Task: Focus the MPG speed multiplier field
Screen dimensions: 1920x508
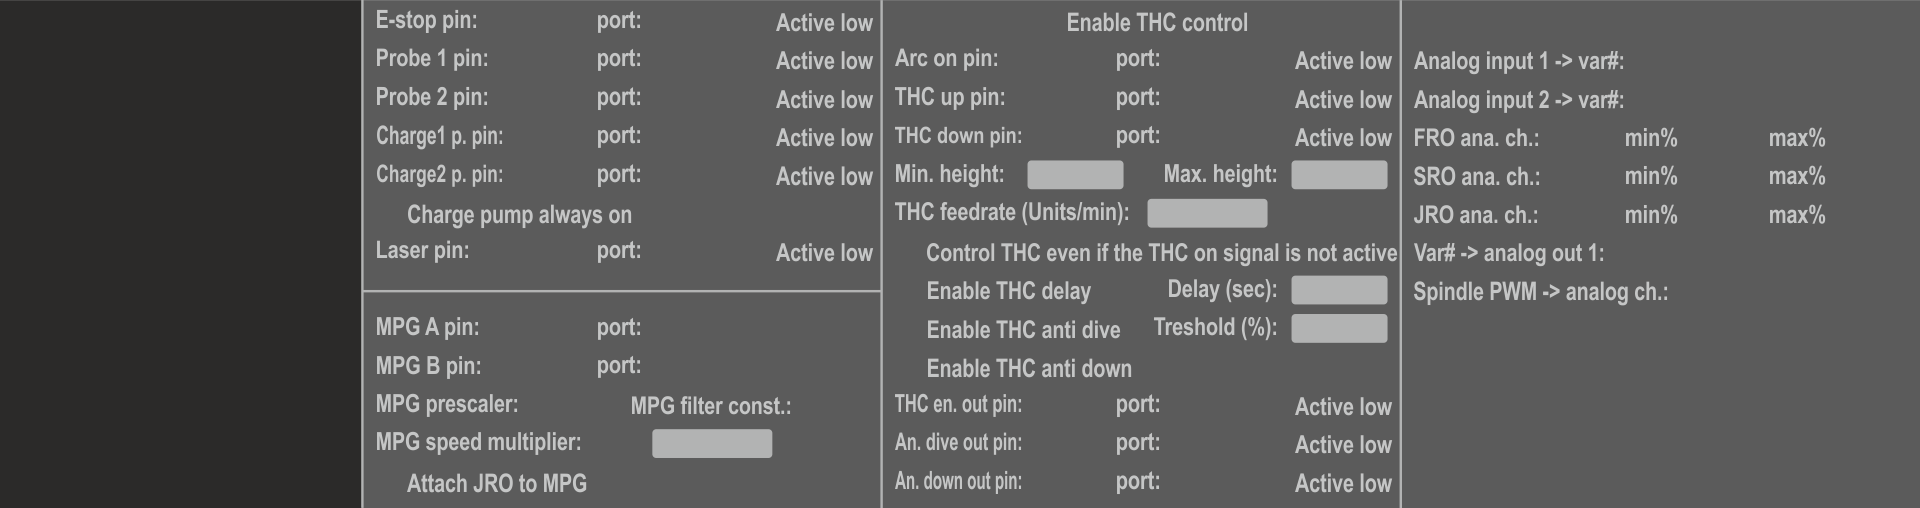Action: pos(712,443)
